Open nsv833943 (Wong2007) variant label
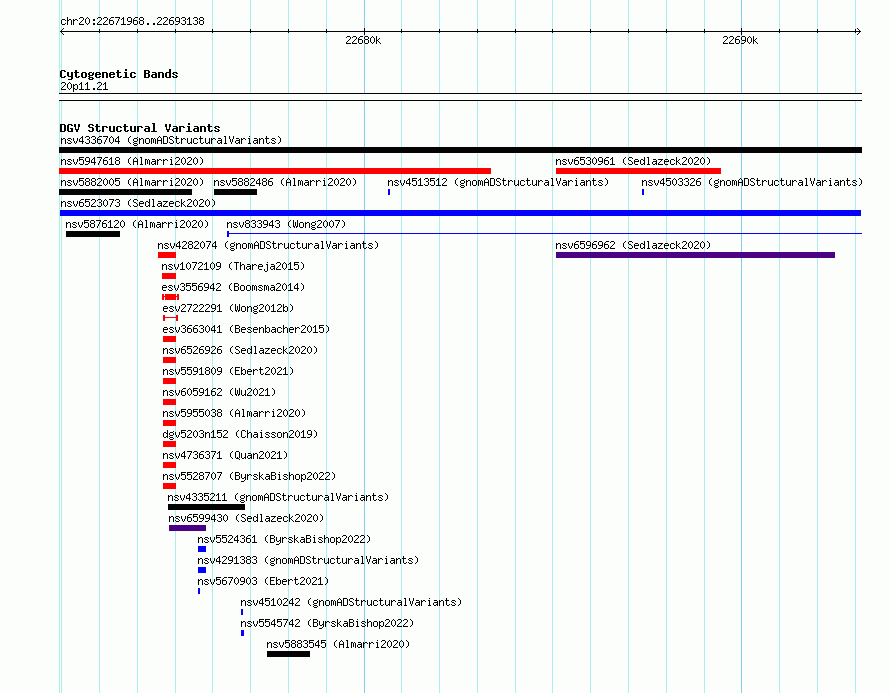 286,224
